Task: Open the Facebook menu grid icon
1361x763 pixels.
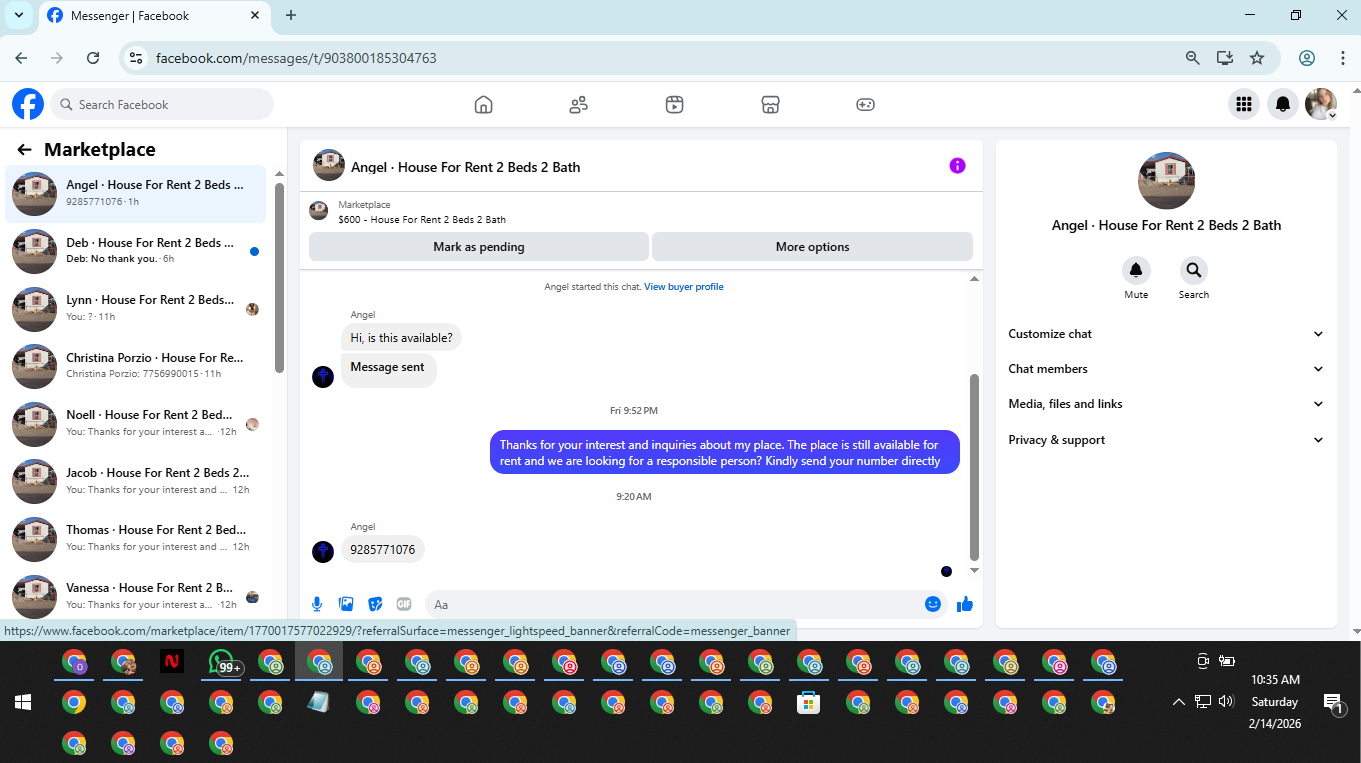Action: [1243, 104]
